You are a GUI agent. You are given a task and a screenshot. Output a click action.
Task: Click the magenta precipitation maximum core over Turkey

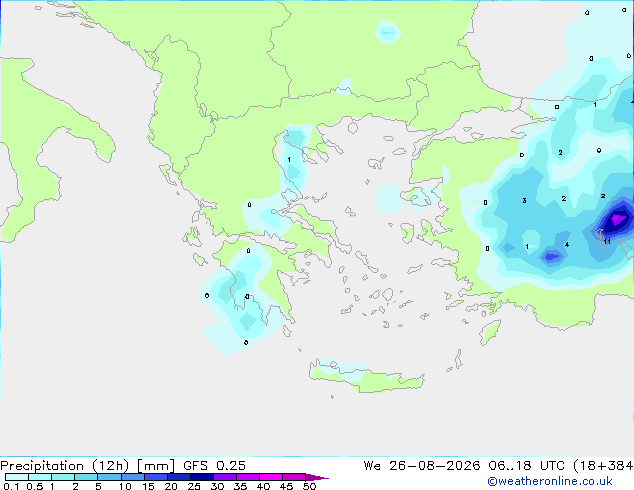pyautogui.click(x=618, y=220)
